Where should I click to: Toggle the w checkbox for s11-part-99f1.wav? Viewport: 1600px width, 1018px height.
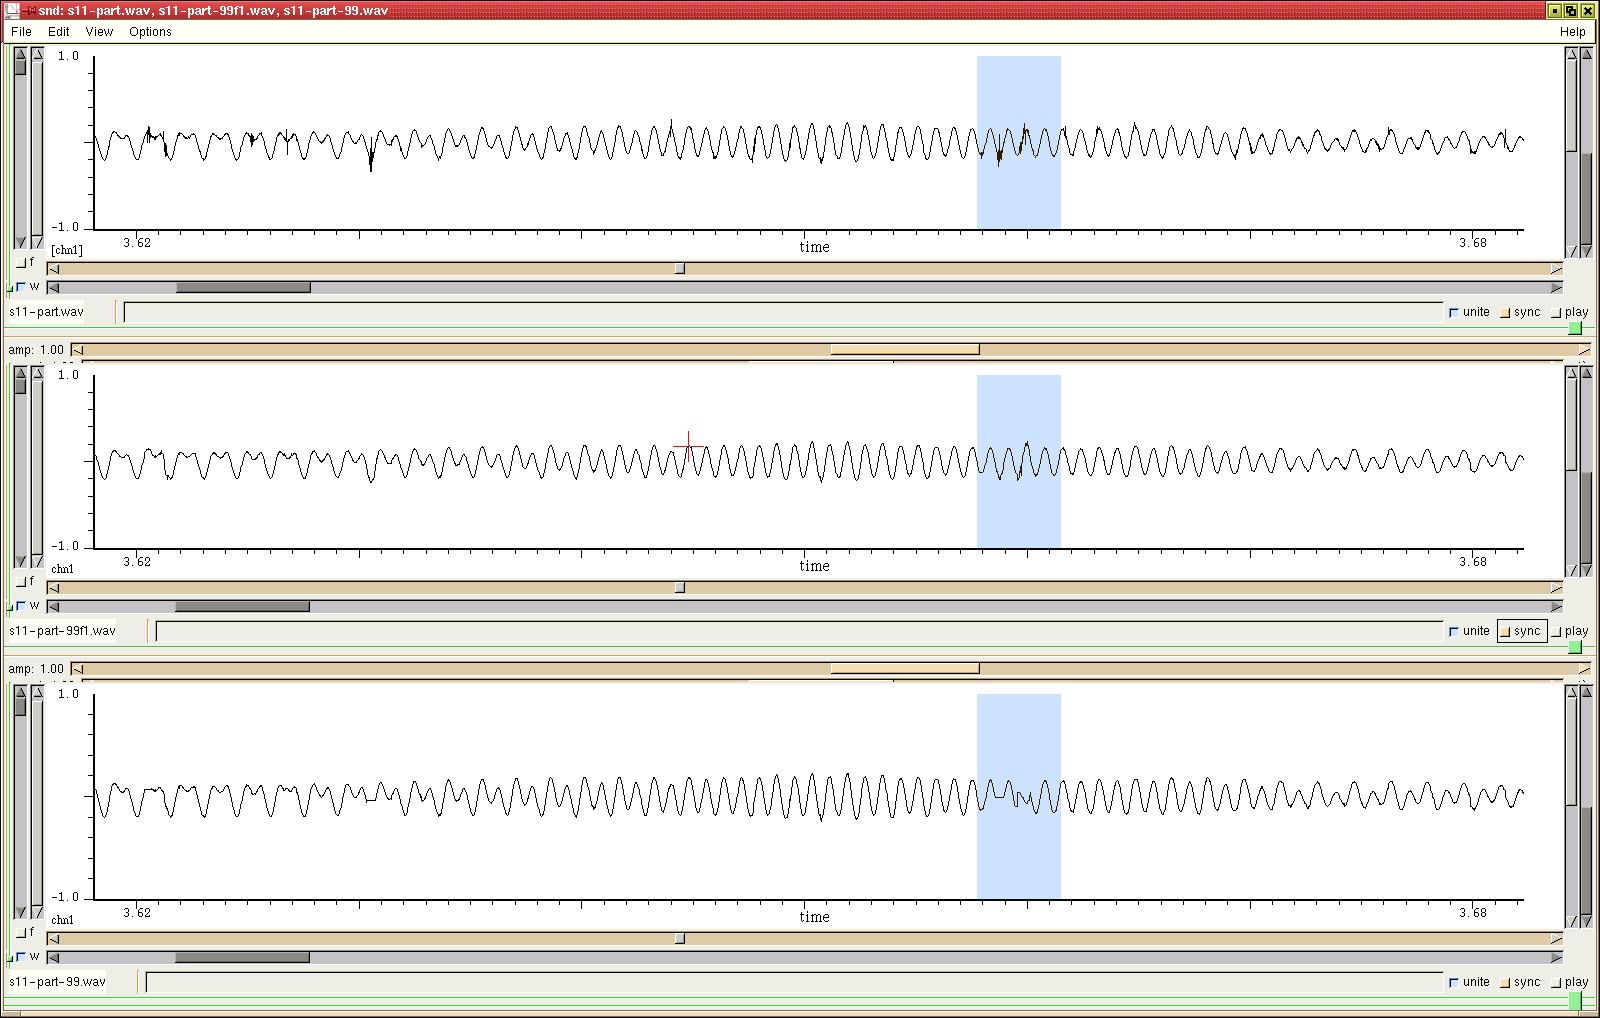21,606
